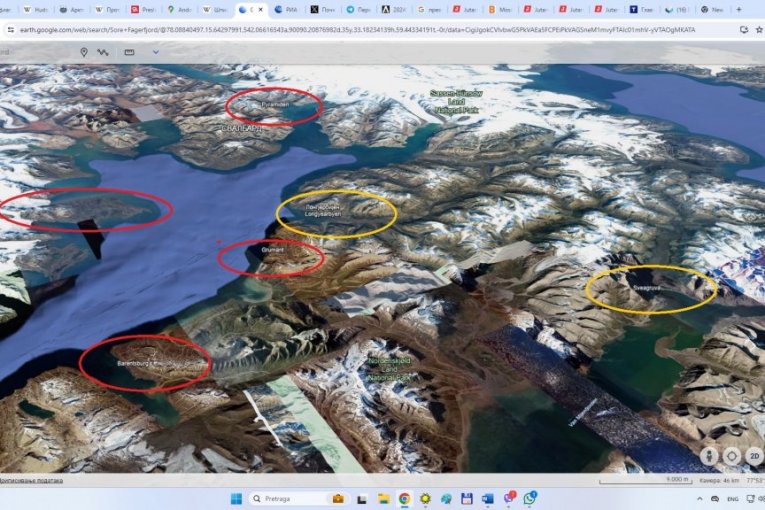Select the Sveagruva label on map
Image resolution: width=765 pixels, height=510 pixels.
click(x=646, y=286)
